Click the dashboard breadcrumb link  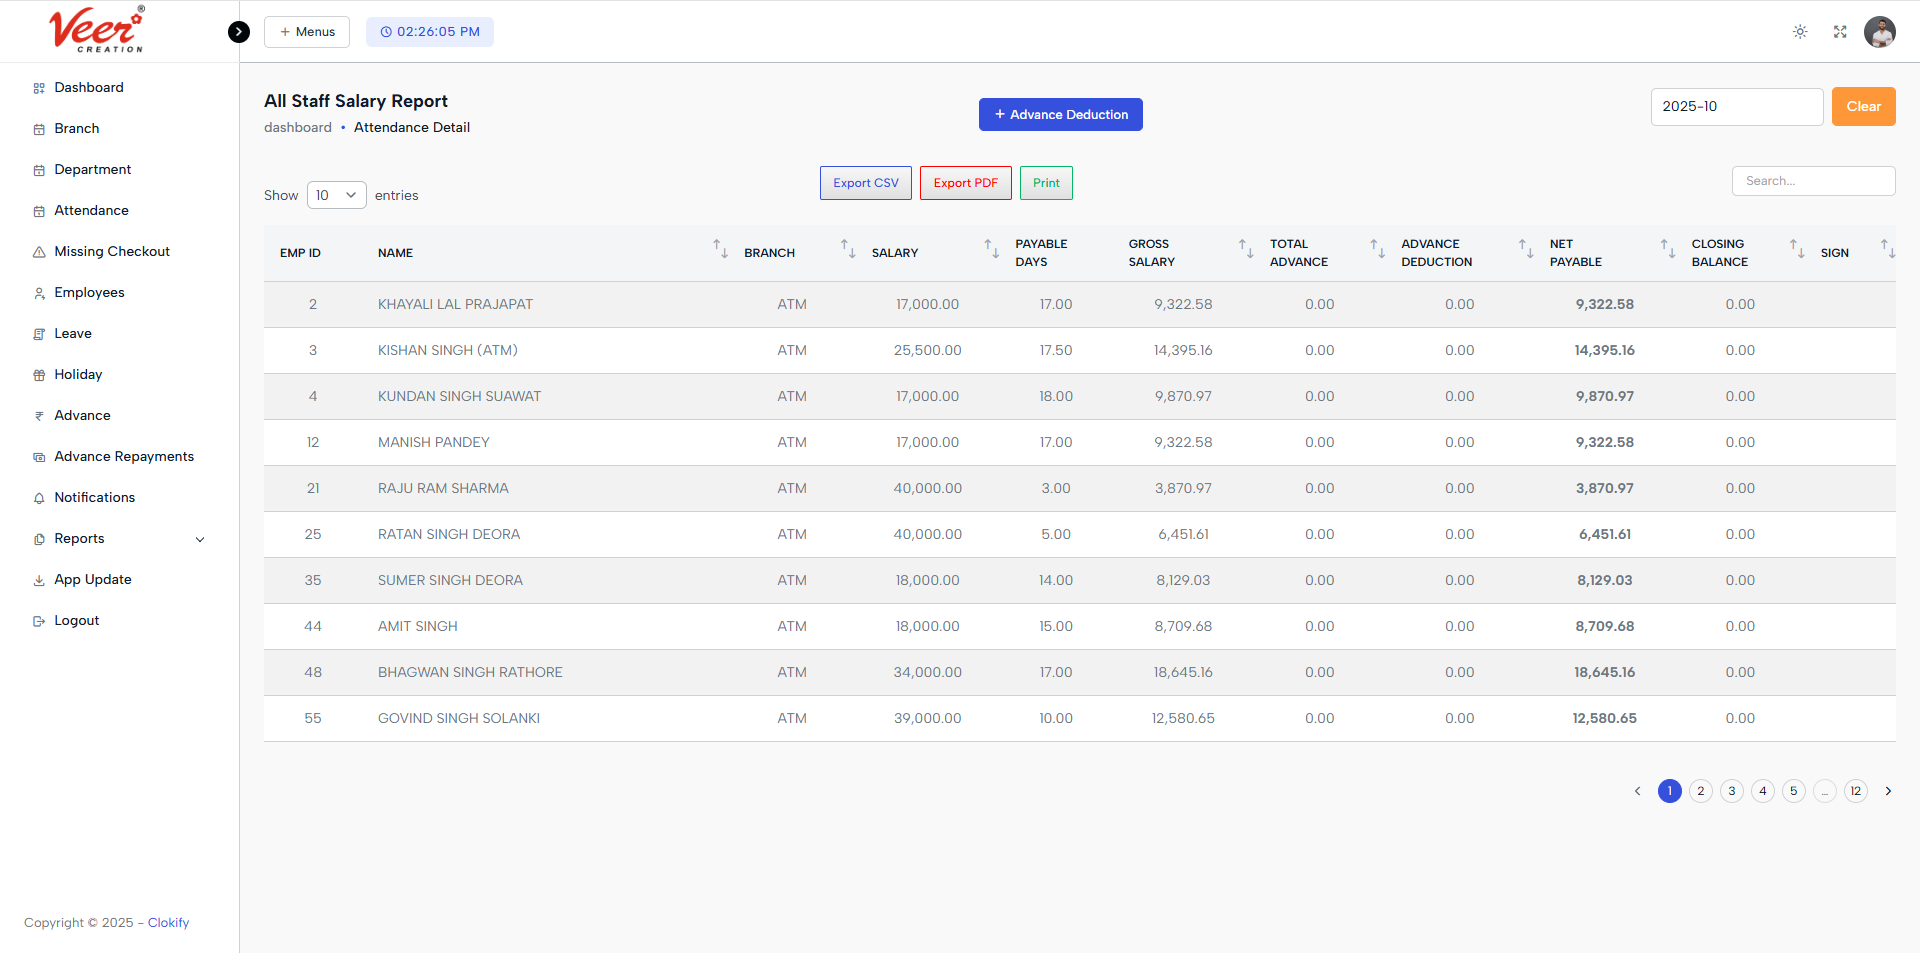pos(297,127)
